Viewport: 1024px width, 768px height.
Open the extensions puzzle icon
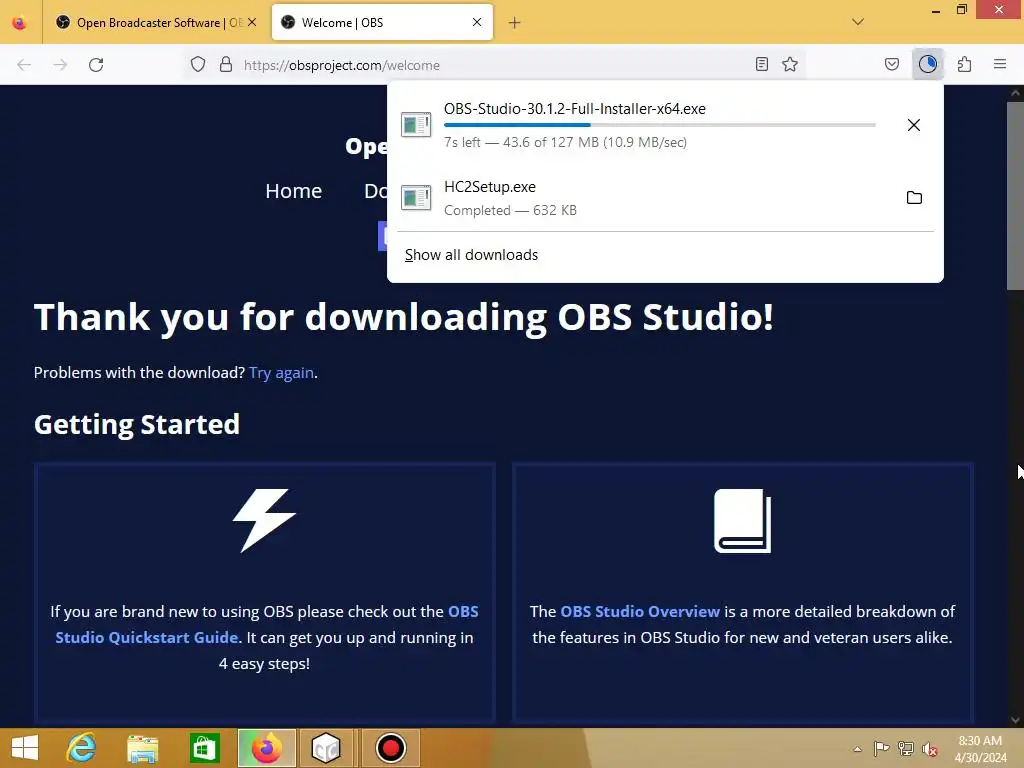(965, 64)
